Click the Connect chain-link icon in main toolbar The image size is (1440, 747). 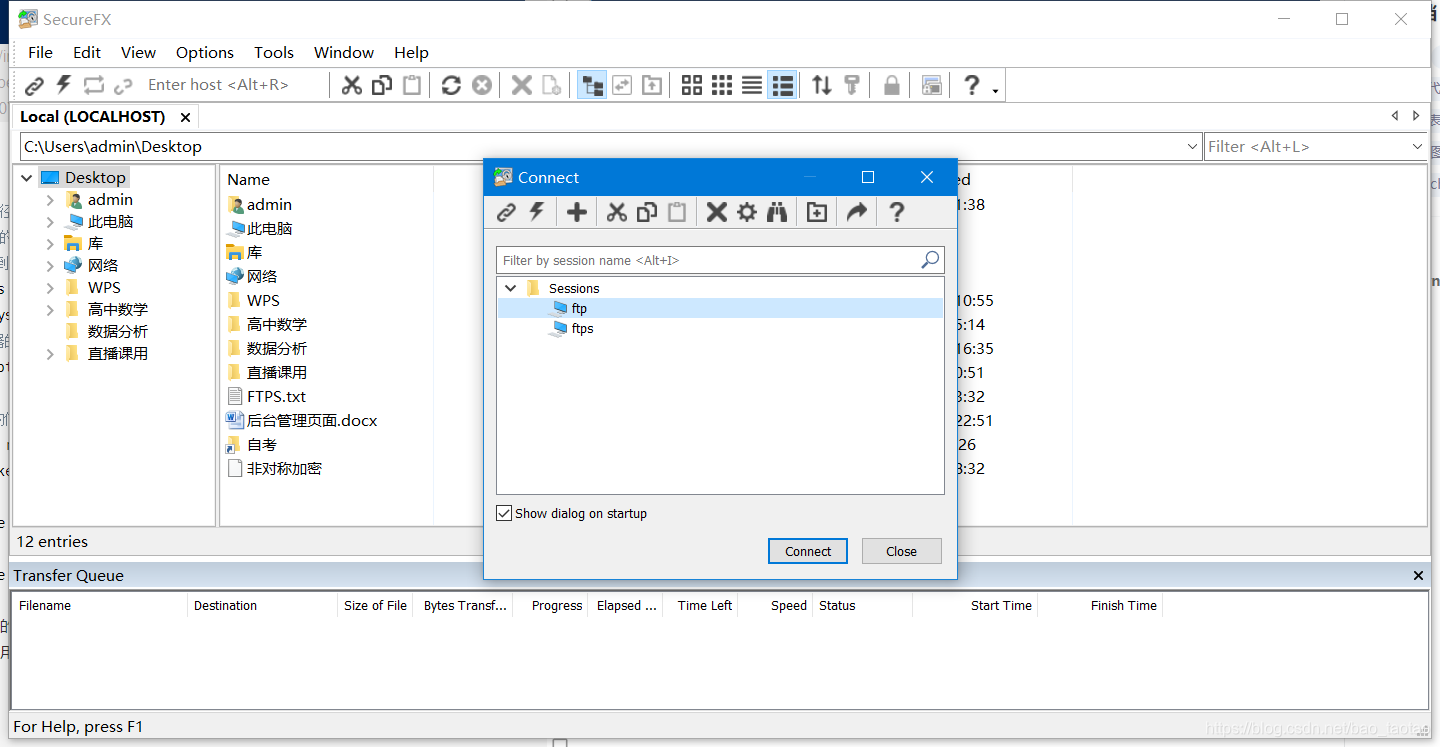35,85
